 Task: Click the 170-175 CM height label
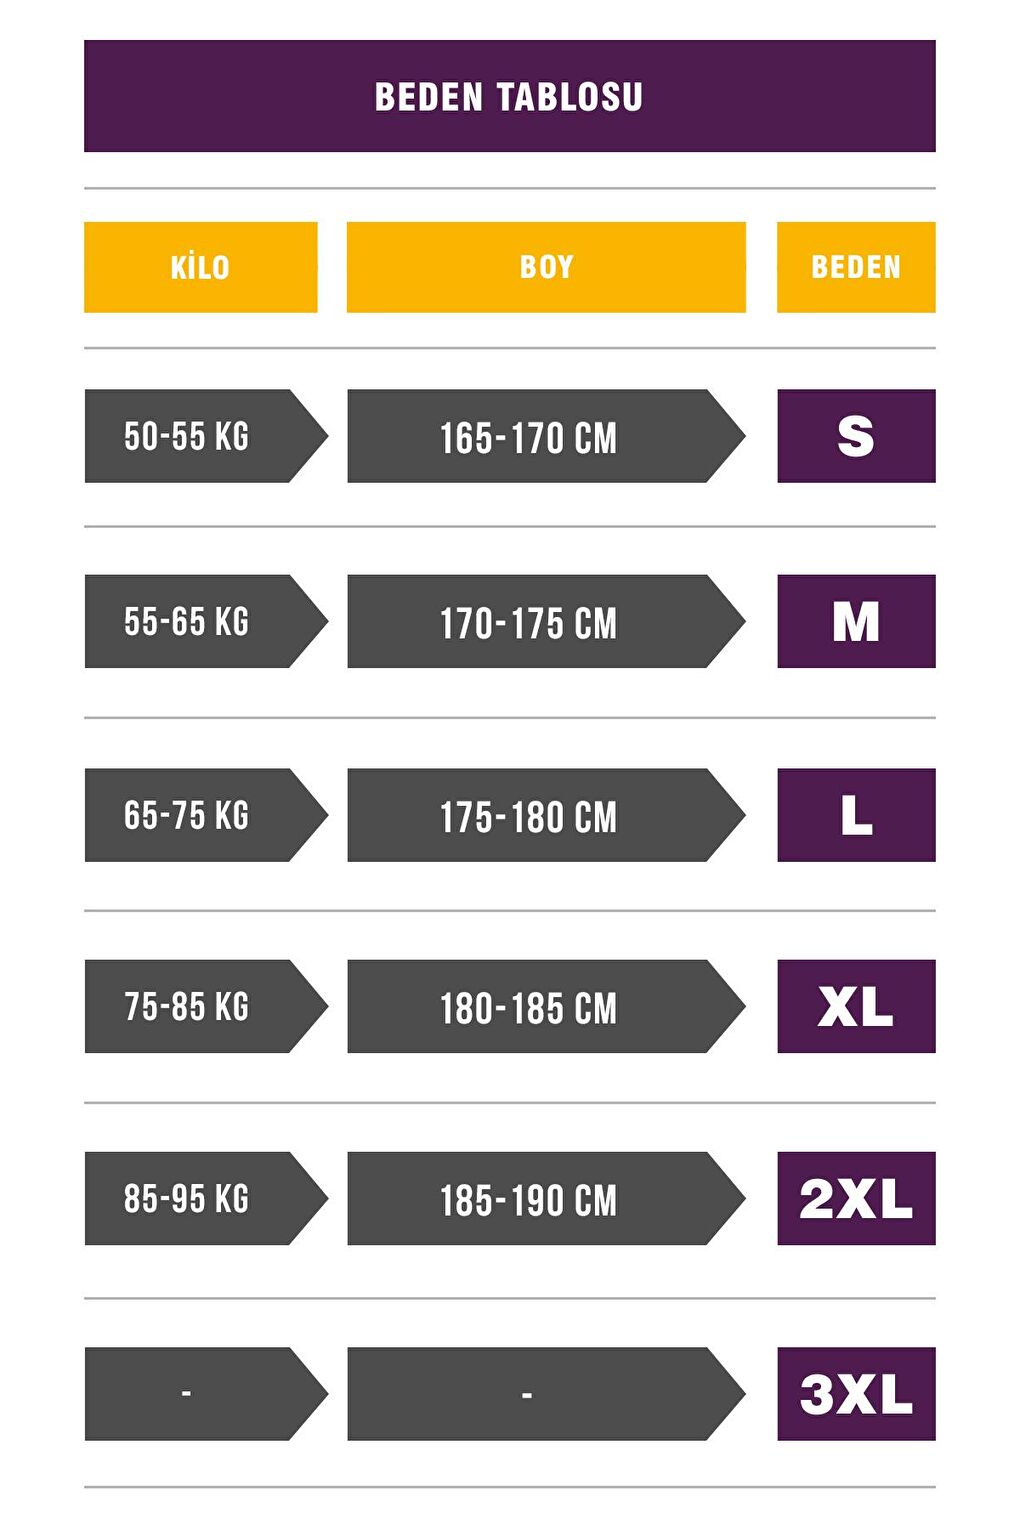[x=529, y=622]
